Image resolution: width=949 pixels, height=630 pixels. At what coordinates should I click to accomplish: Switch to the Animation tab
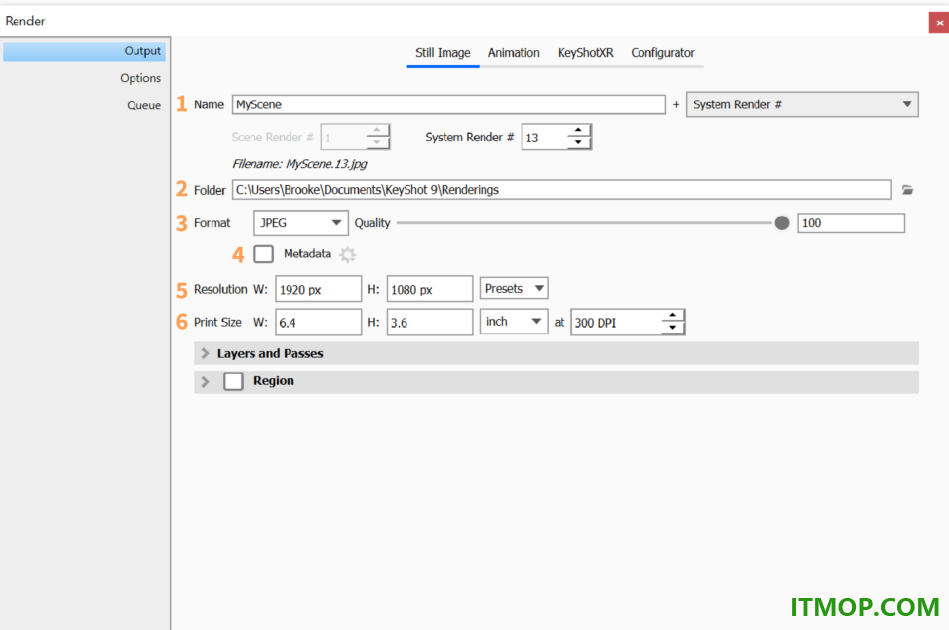[513, 53]
